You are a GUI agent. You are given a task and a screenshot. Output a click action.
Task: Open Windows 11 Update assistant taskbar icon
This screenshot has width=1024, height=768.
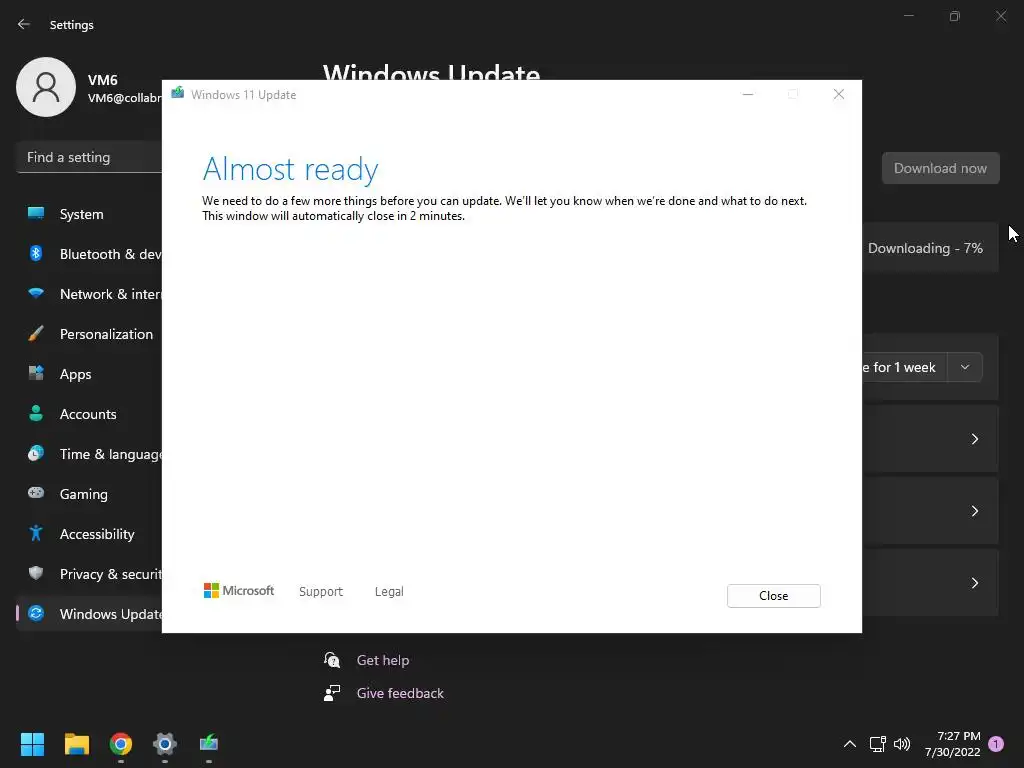[209, 743]
